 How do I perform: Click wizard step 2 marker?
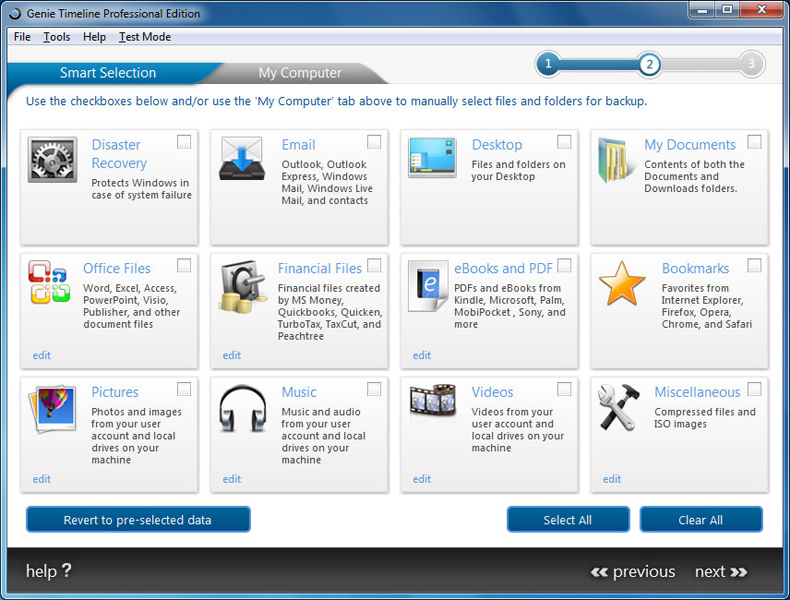tap(649, 64)
